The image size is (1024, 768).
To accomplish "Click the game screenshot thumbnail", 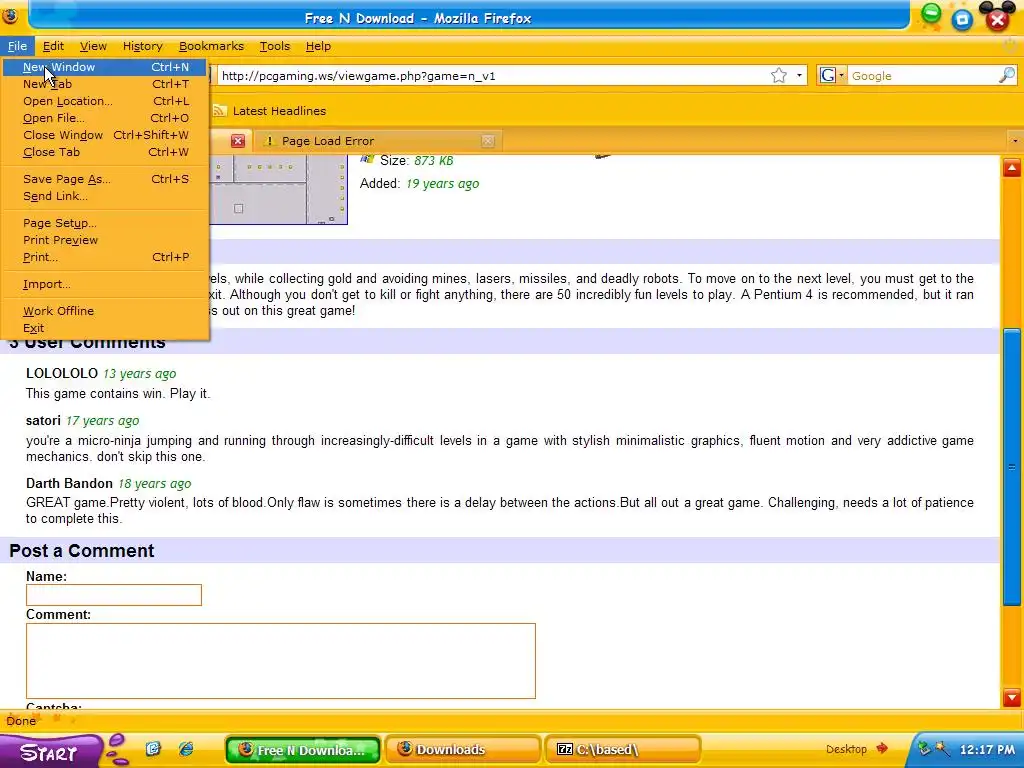I will tap(278, 189).
